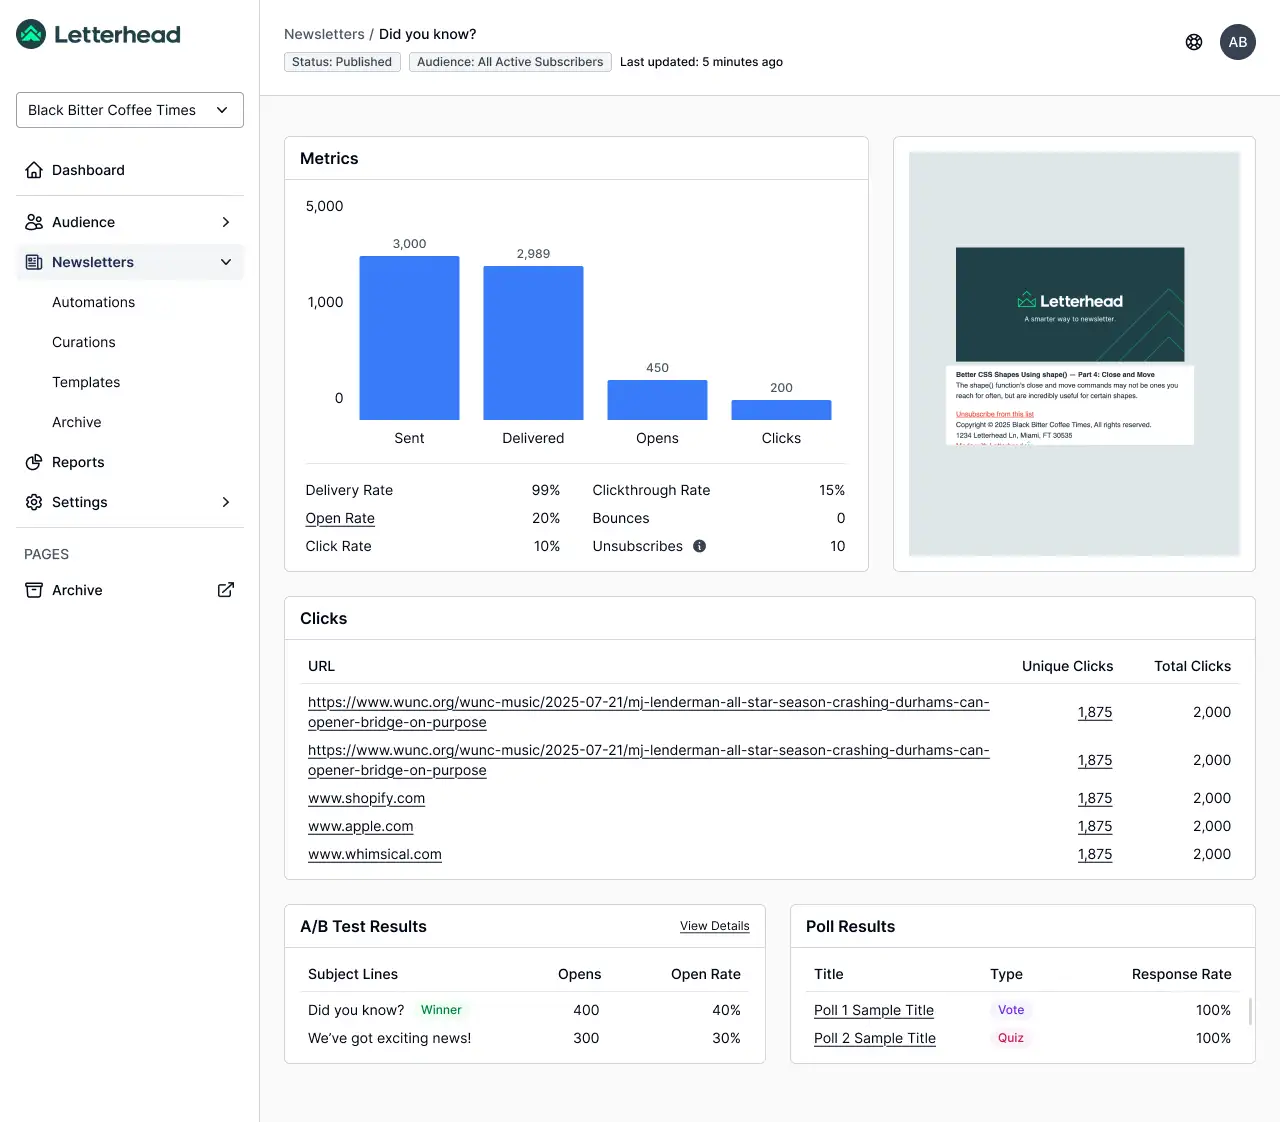Go to Automations in the sidebar
This screenshot has height=1122, width=1280.
tap(93, 302)
